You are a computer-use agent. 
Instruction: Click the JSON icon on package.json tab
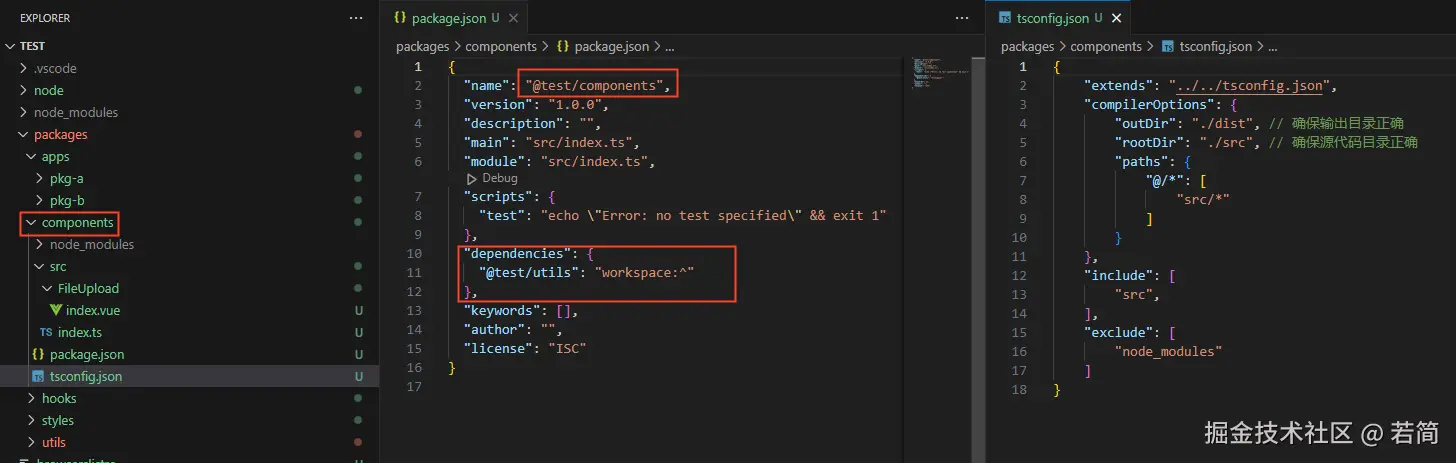400,18
